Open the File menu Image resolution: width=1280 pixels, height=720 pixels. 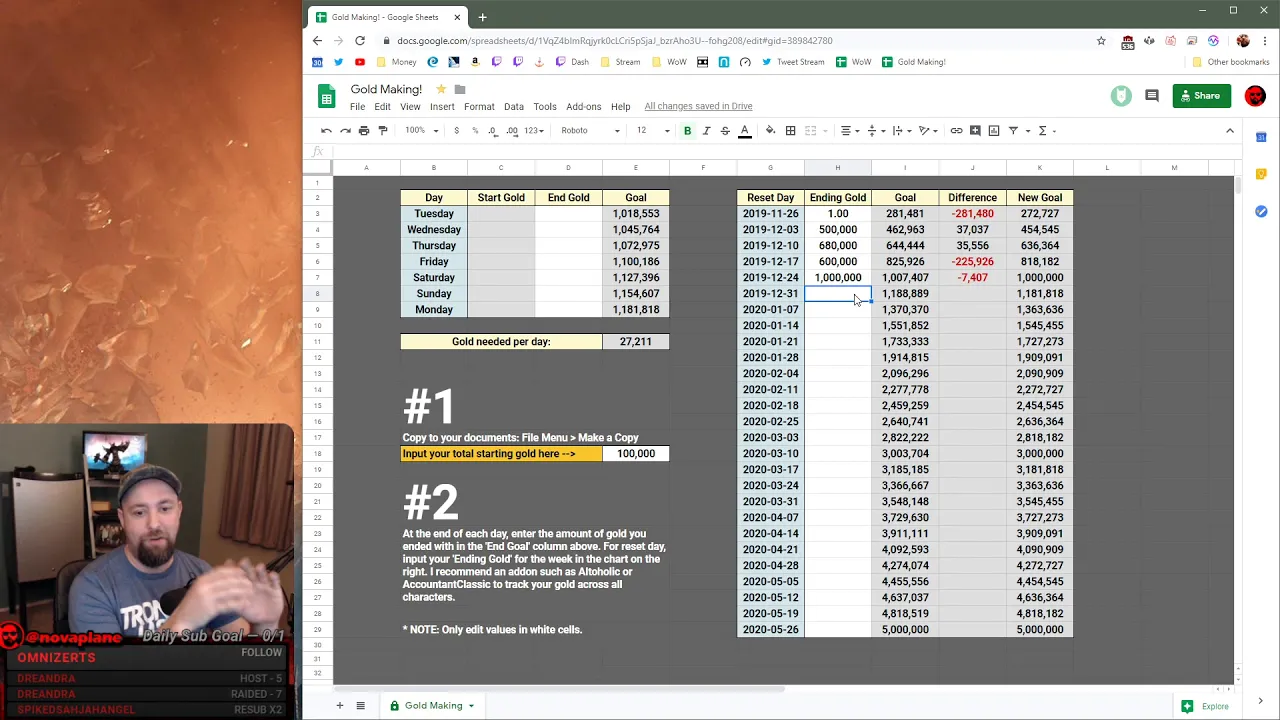357,106
